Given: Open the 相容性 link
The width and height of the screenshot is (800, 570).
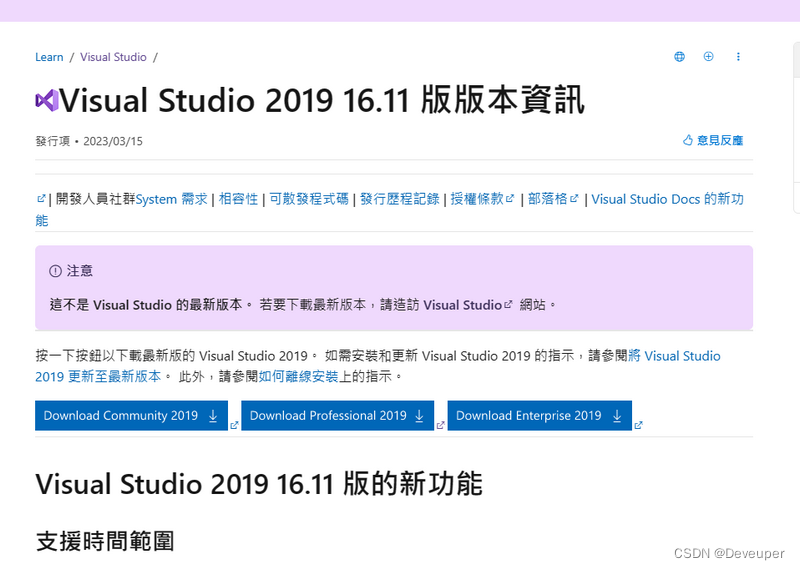Looking at the screenshot, I should pyautogui.click(x=238, y=199).
